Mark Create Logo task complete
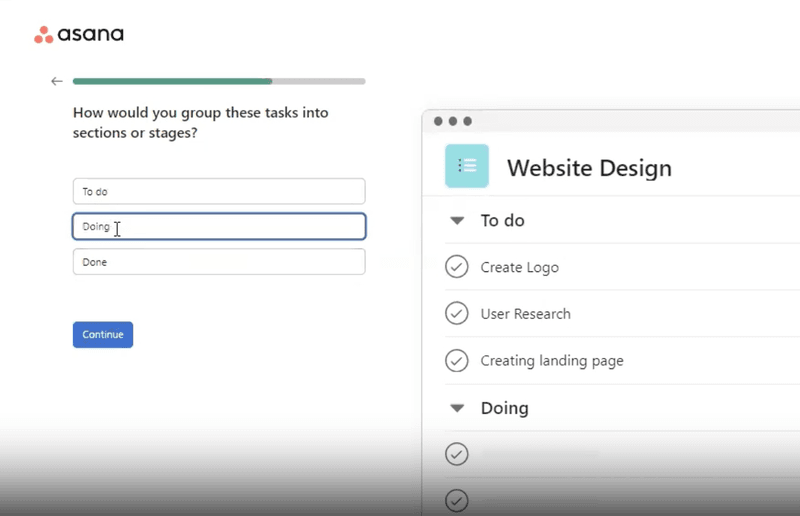 456,267
